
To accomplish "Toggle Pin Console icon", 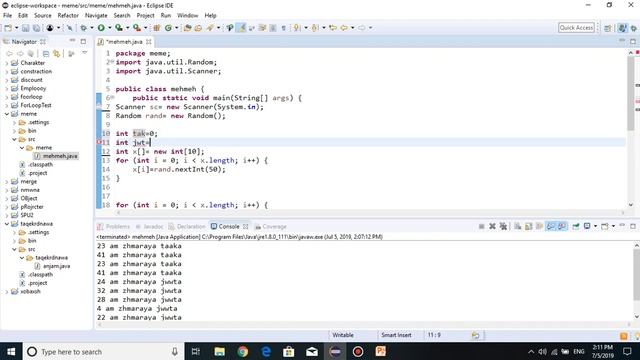I will [576, 226].
